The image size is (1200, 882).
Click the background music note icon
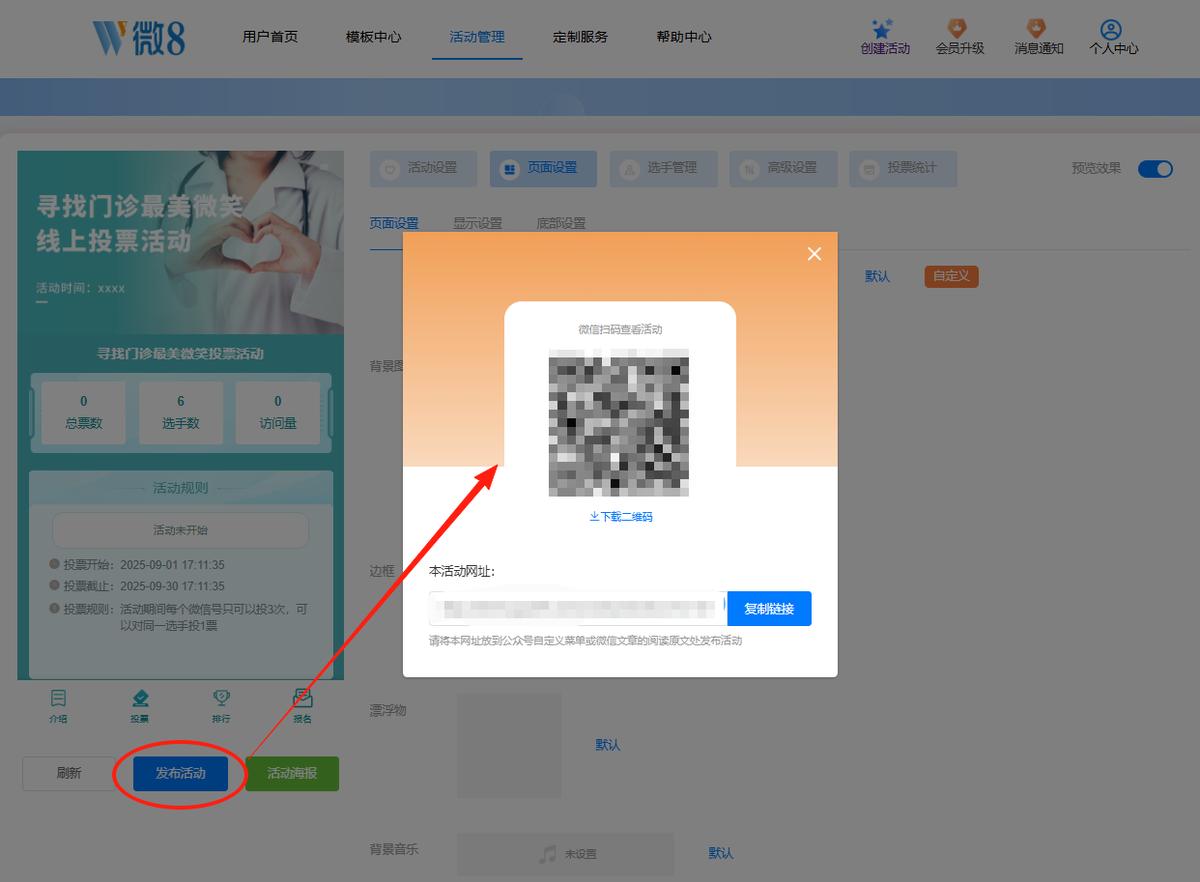[547, 854]
